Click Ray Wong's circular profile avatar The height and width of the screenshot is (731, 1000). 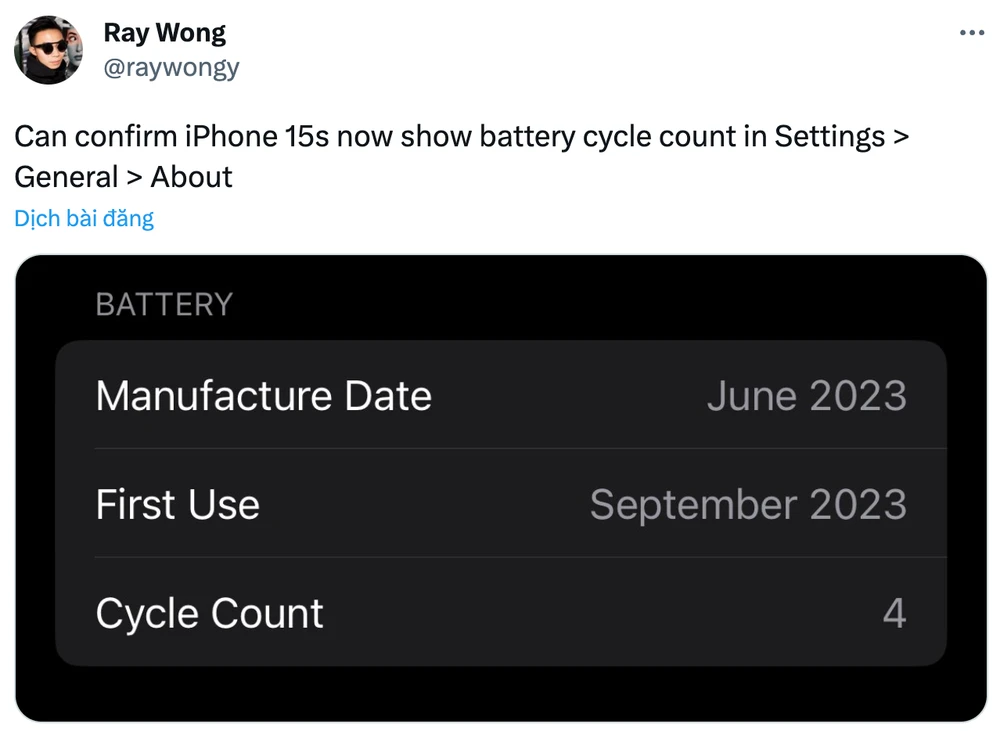click(x=49, y=49)
